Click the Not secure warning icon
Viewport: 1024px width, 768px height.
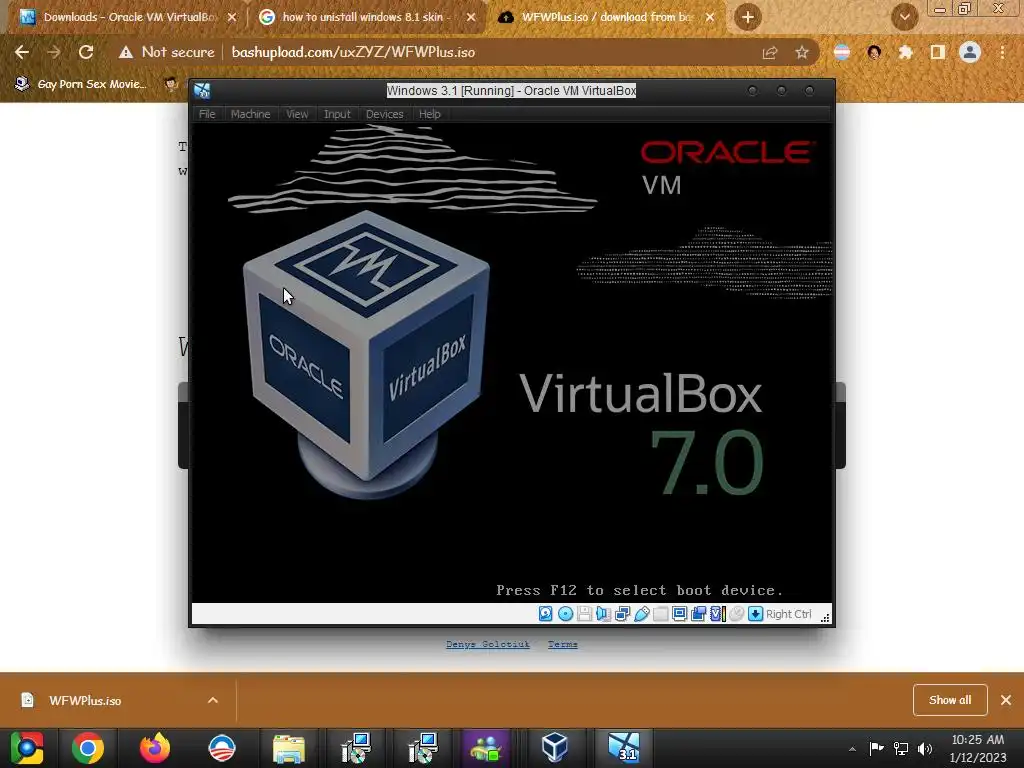tap(125, 52)
